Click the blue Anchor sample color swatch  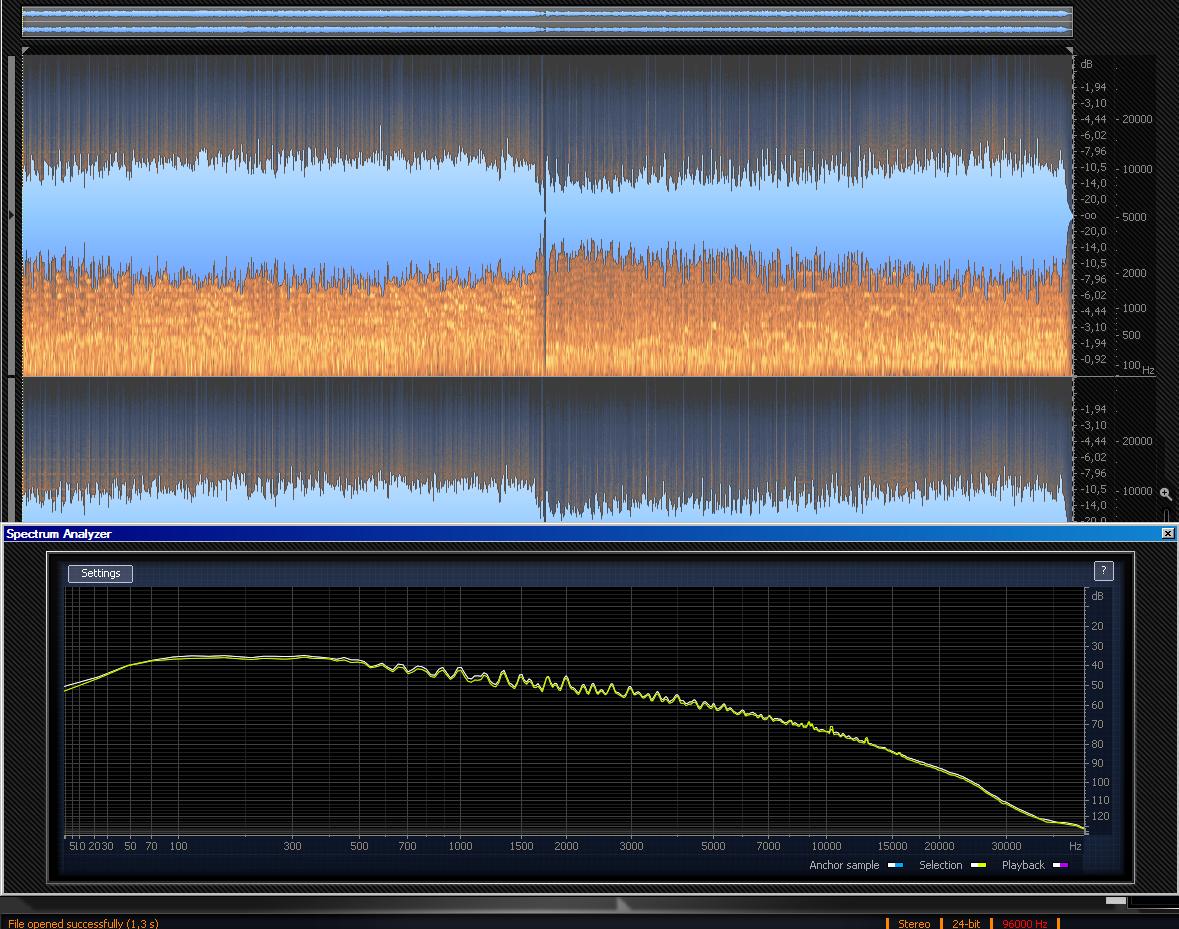[895, 865]
